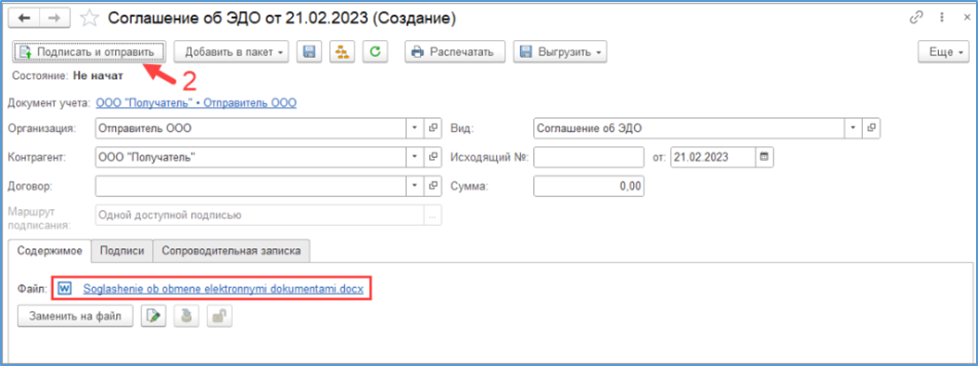Click Распечатать button
The height and width of the screenshot is (366, 978).
click(x=455, y=52)
